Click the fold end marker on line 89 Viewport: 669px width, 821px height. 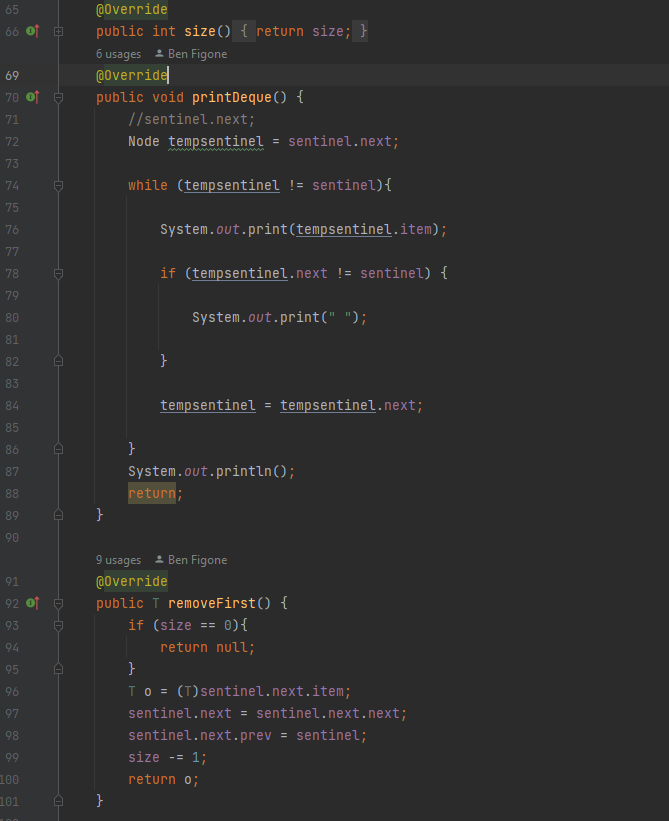(58, 514)
